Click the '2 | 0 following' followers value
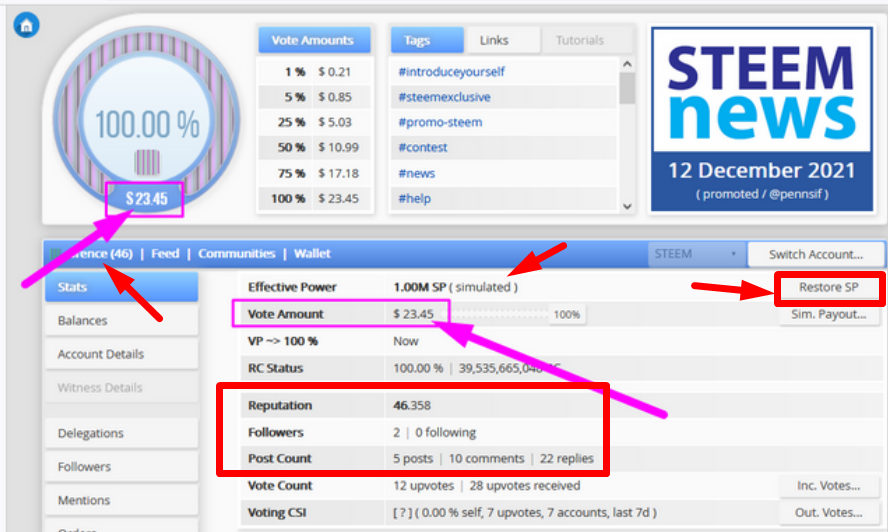The width and height of the screenshot is (888, 532). pyautogui.click(x=434, y=432)
